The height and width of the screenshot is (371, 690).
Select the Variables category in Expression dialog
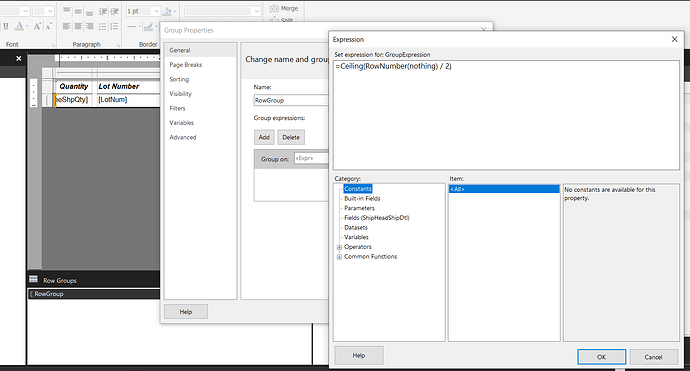(x=356, y=237)
